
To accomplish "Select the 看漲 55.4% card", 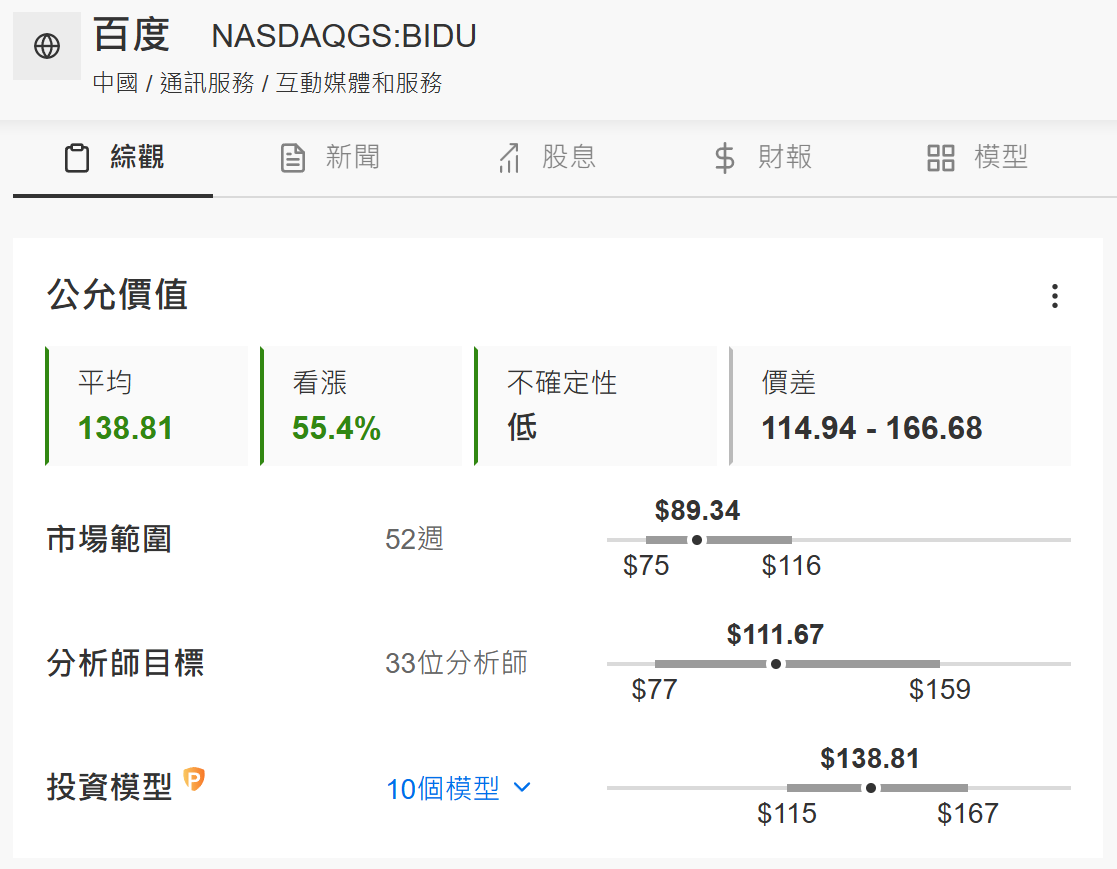I will click(361, 406).
